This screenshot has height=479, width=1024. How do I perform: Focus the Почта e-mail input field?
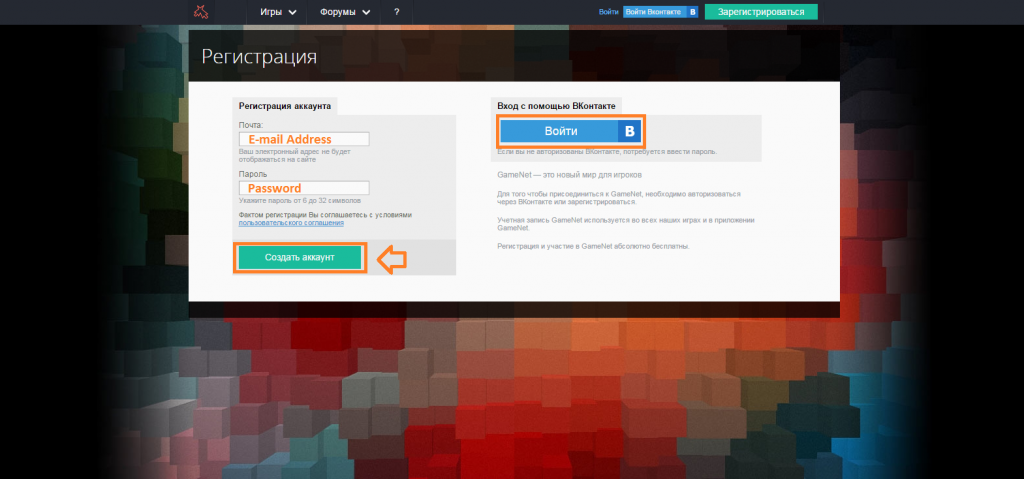[x=304, y=139]
